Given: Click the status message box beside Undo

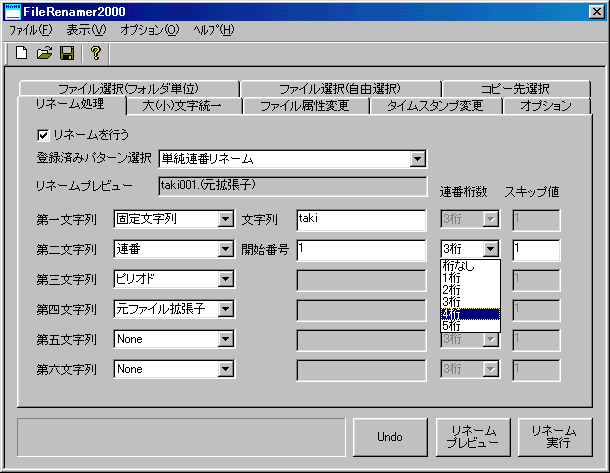Looking at the screenshot, I should click(181, 437).
